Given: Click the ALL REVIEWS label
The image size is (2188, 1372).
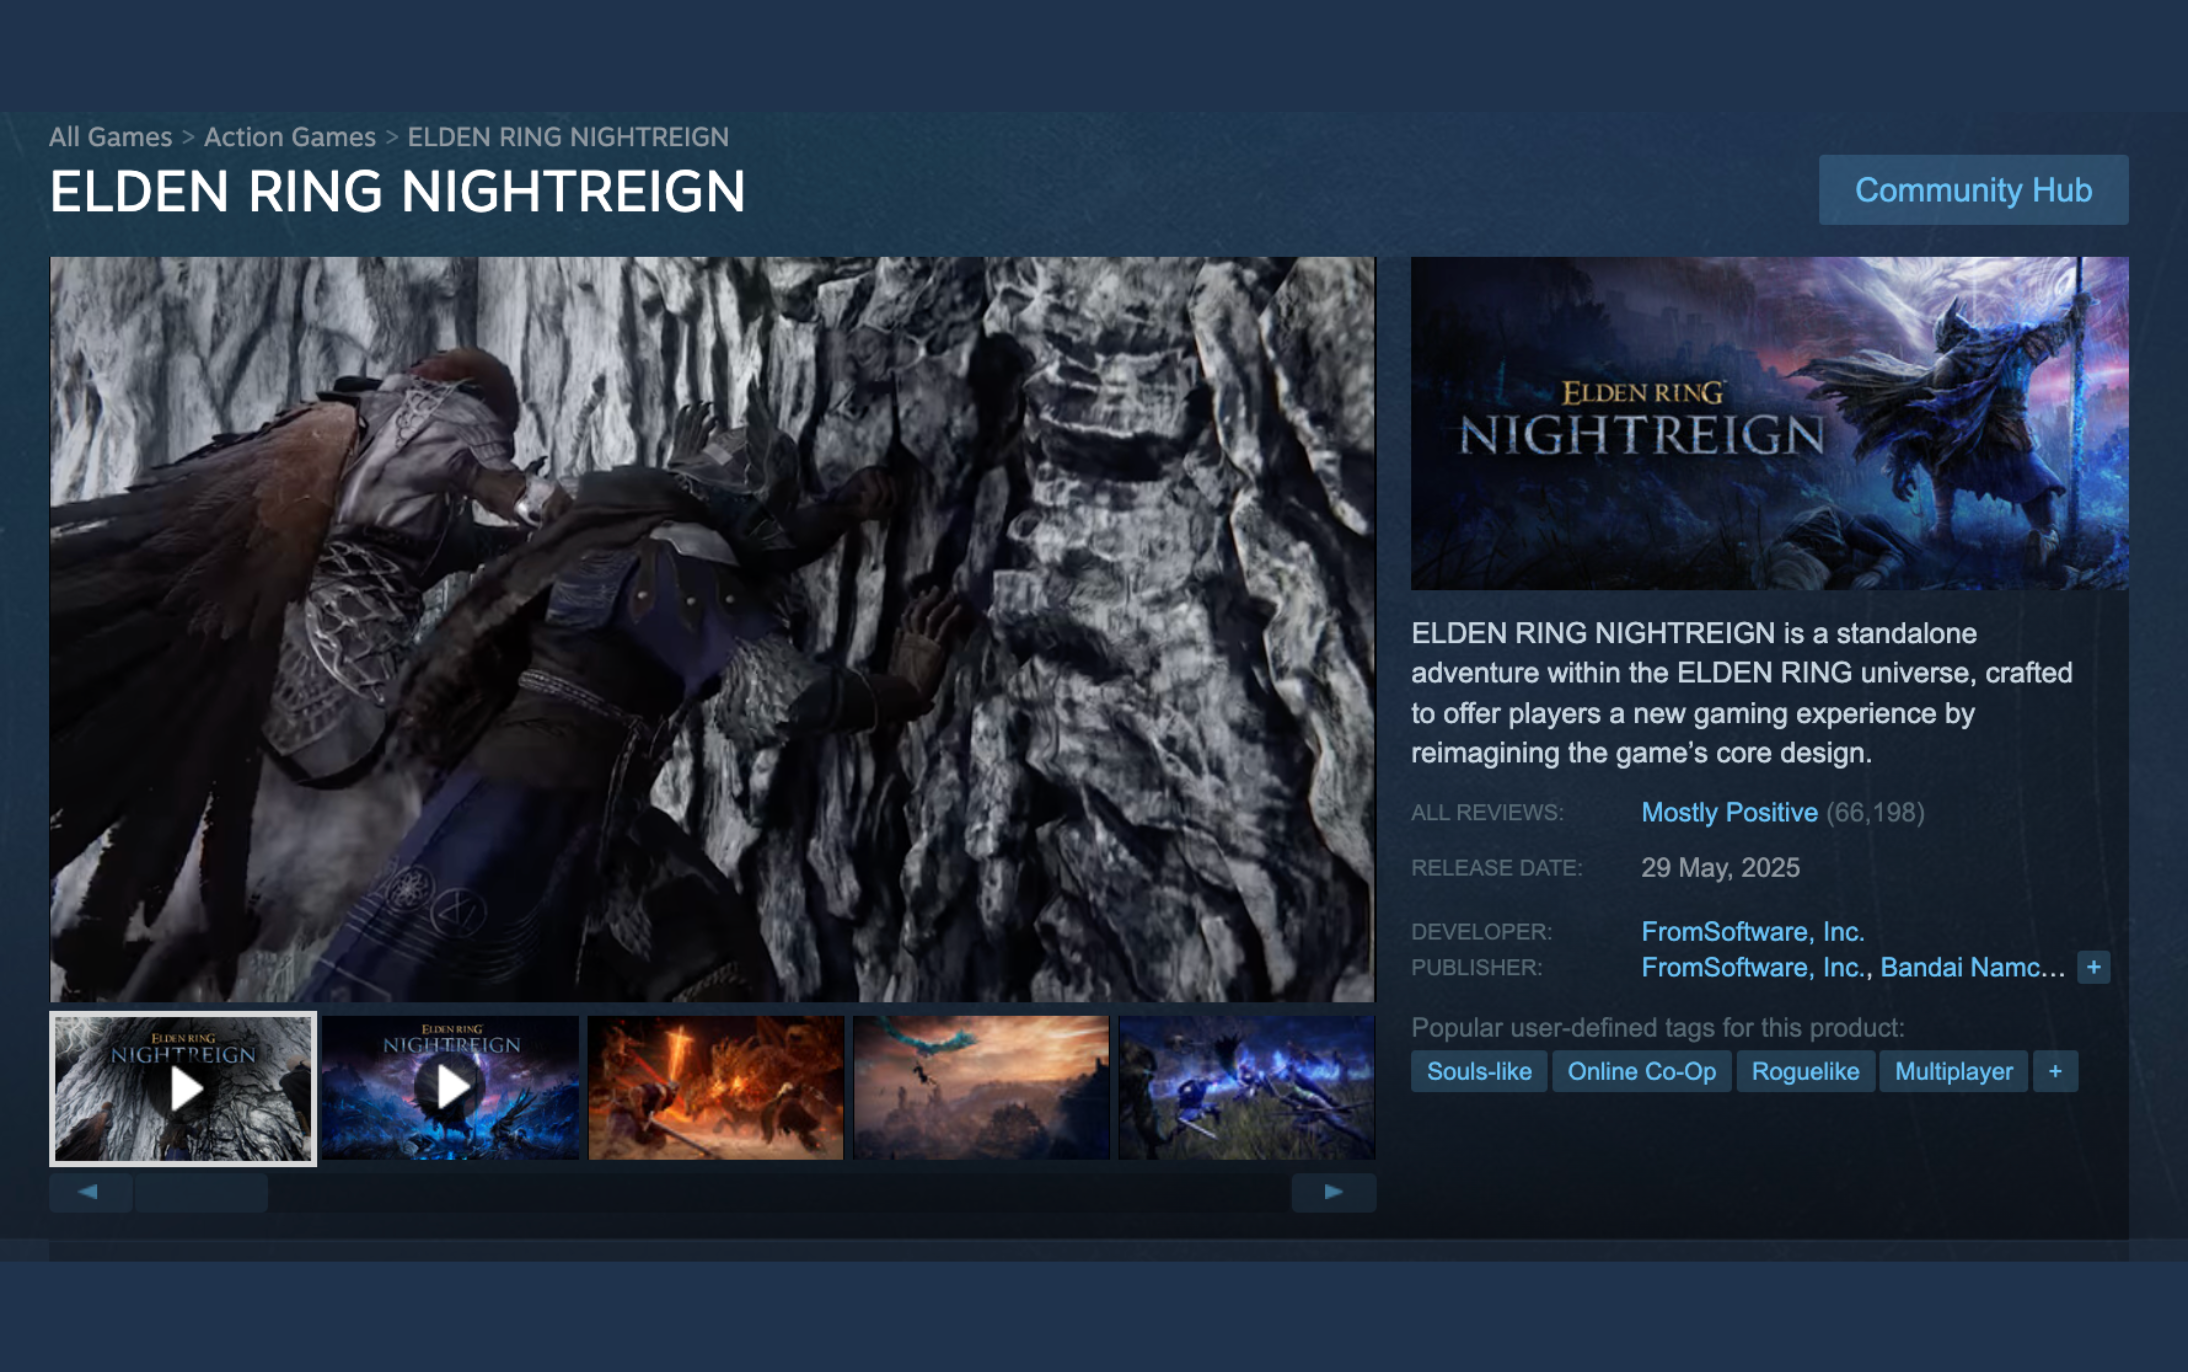Looking at the screenshot, I should (1486, 812).
